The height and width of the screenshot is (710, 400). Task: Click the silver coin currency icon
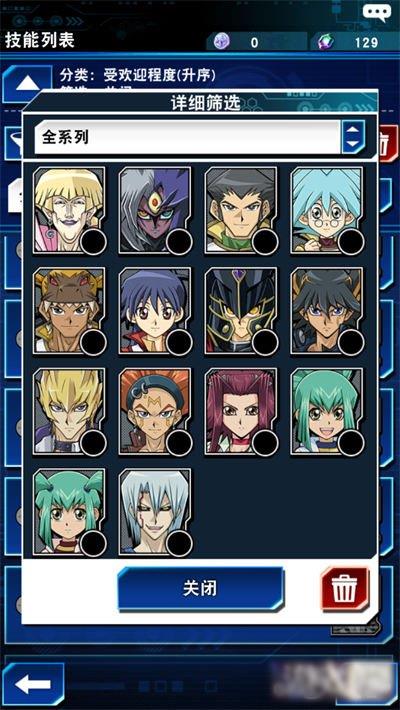point(222,42)
